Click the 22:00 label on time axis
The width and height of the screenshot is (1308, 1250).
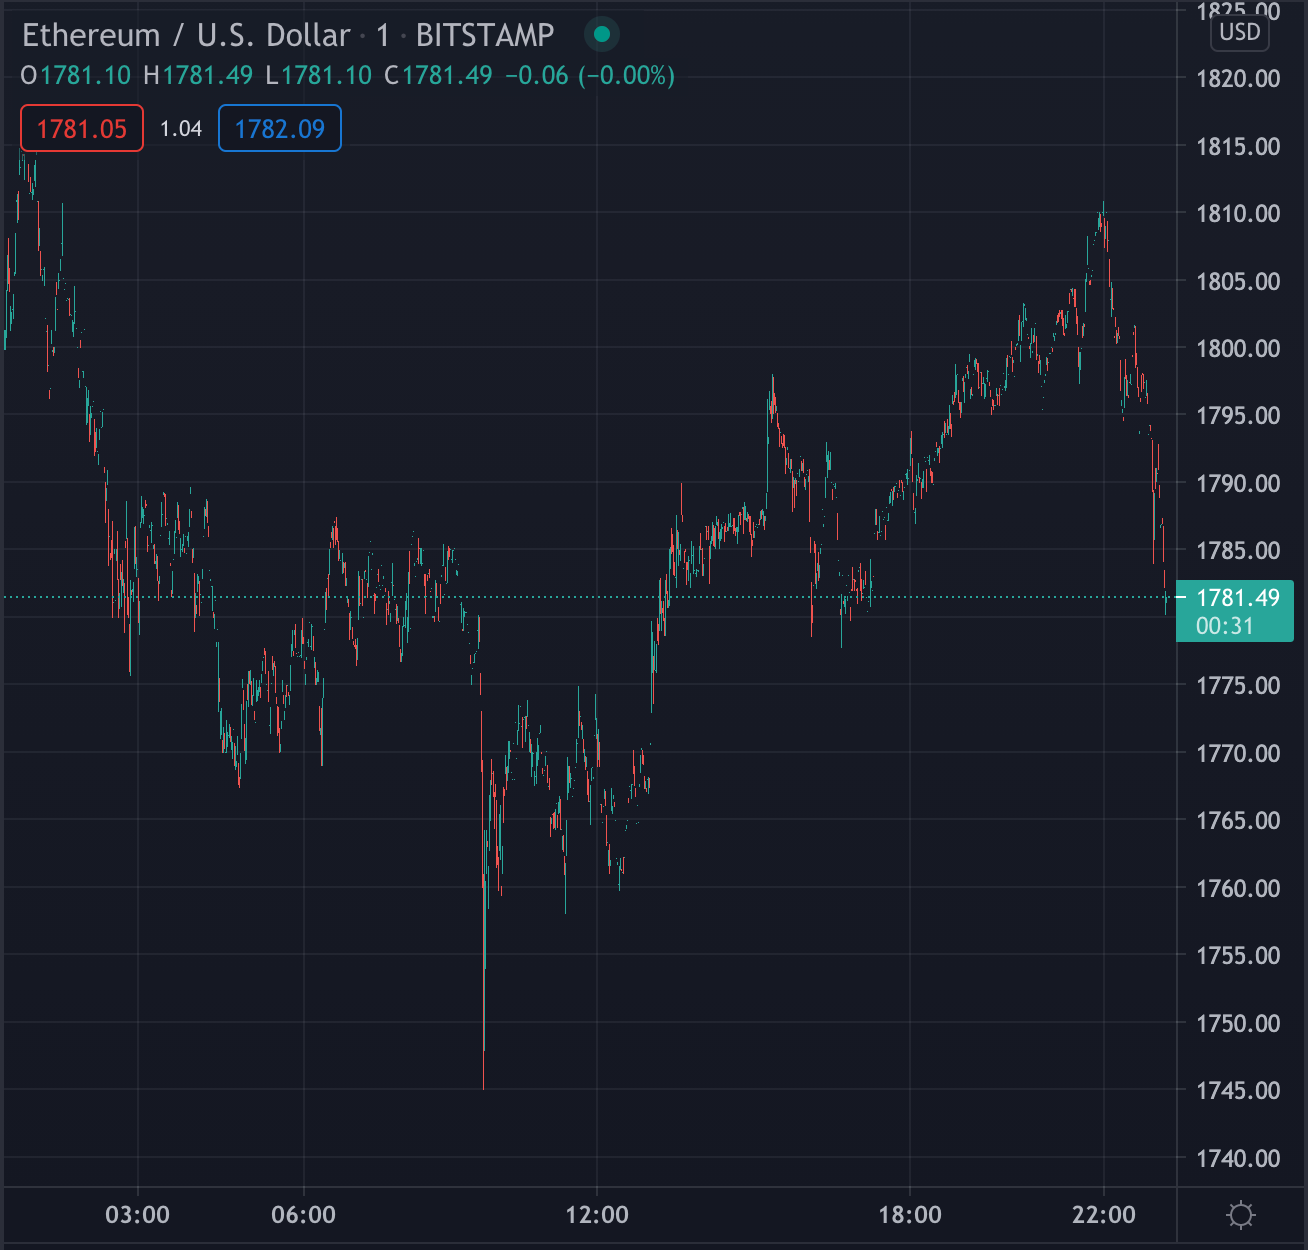(1104, 1215)
